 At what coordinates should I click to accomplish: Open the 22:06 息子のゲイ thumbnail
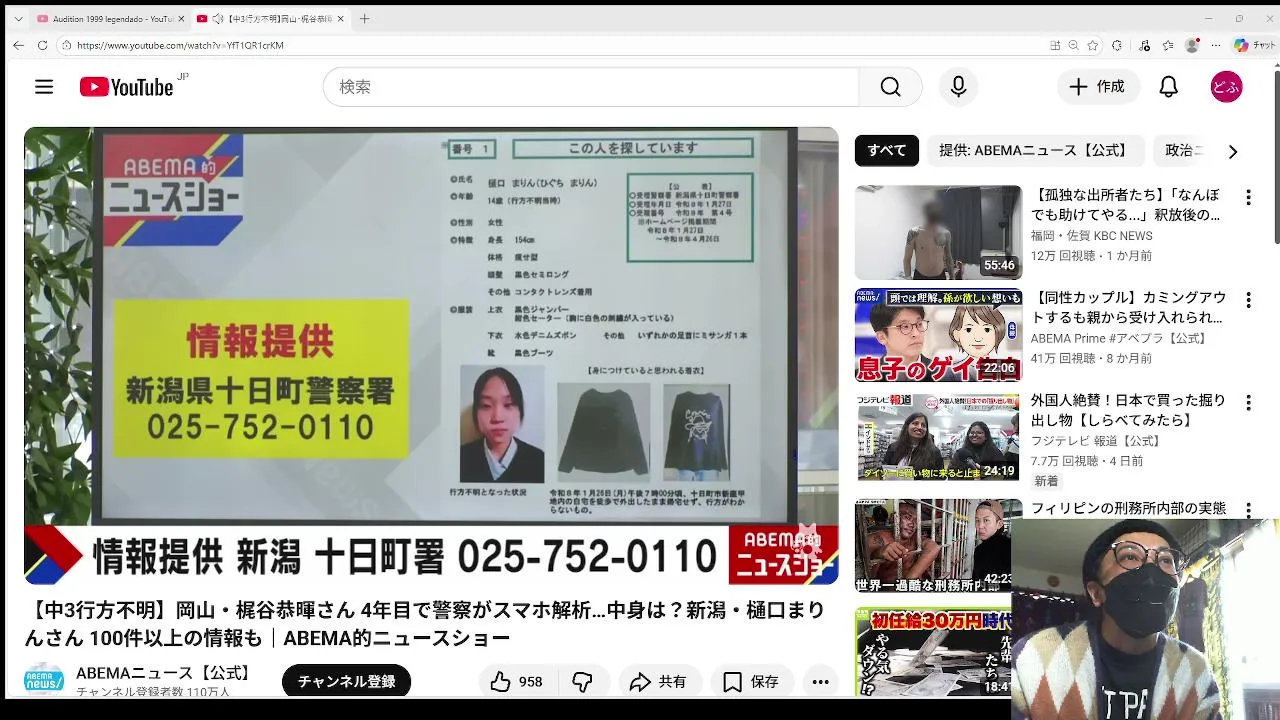938,335
